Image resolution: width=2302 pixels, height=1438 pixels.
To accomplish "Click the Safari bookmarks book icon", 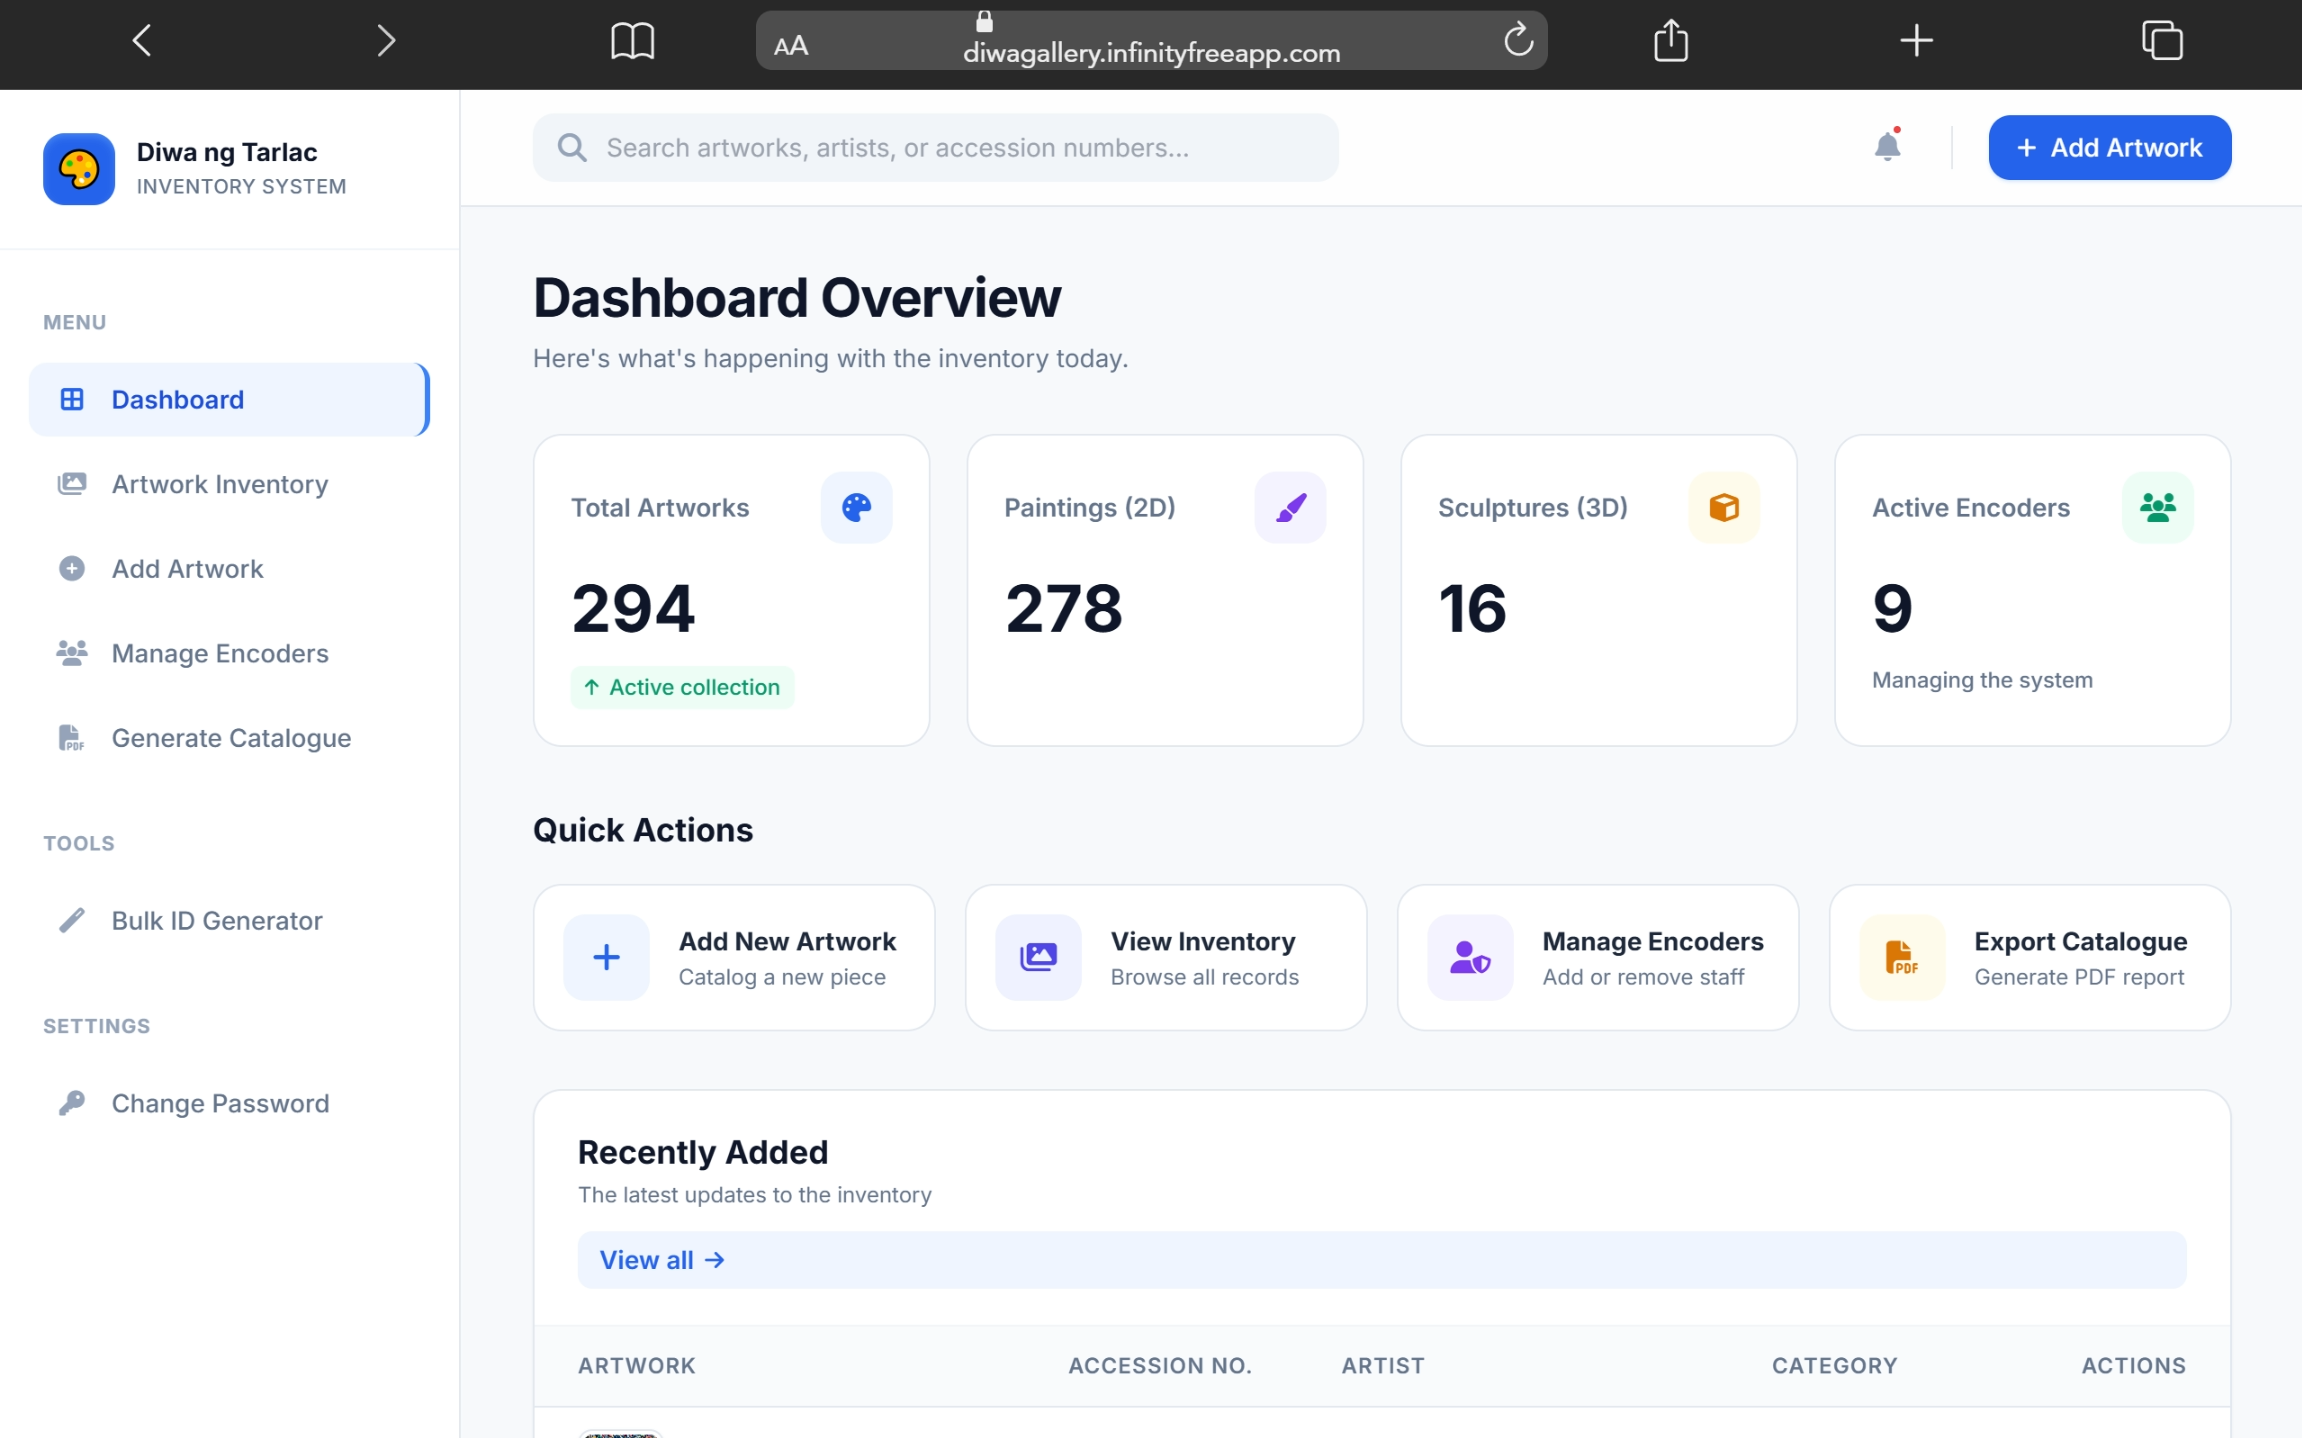I will coord(632,41).
